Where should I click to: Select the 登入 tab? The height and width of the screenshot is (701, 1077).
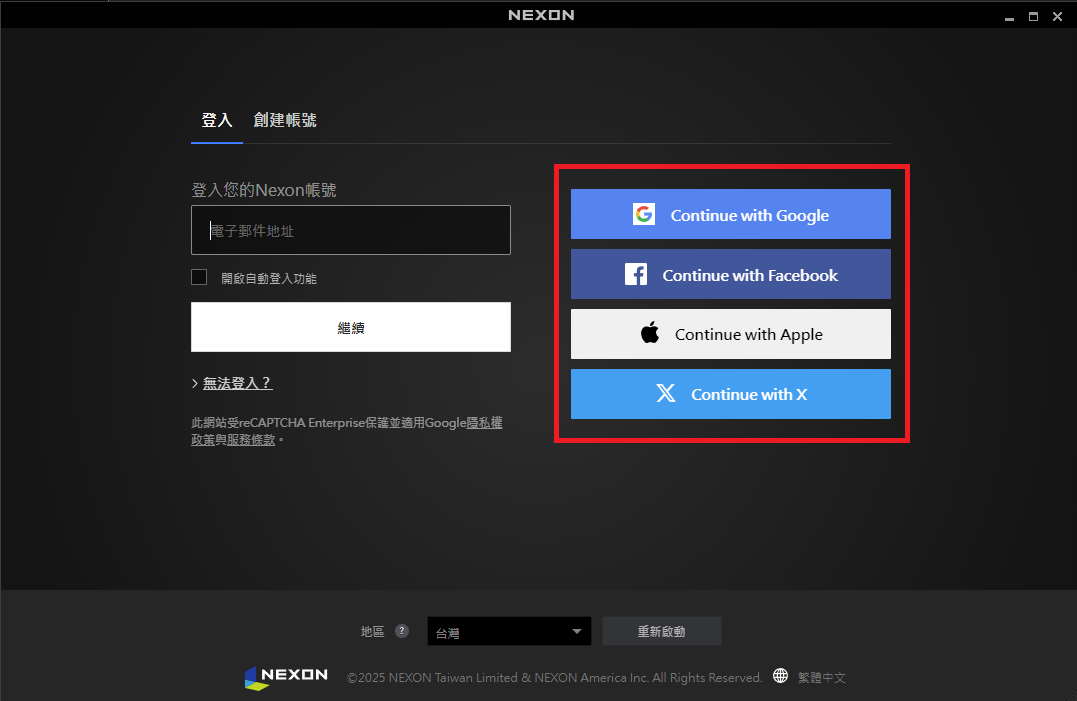tap(217, 119)
